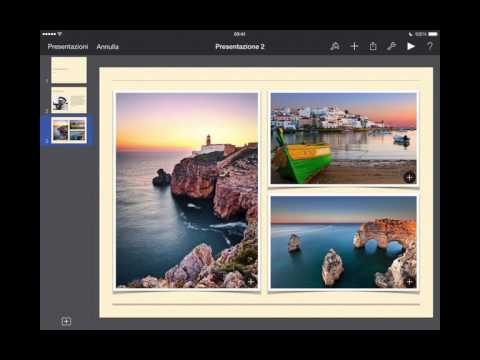Start slideshow with the play button
Screen dimensions: 480x360
(x=411, y=46)
